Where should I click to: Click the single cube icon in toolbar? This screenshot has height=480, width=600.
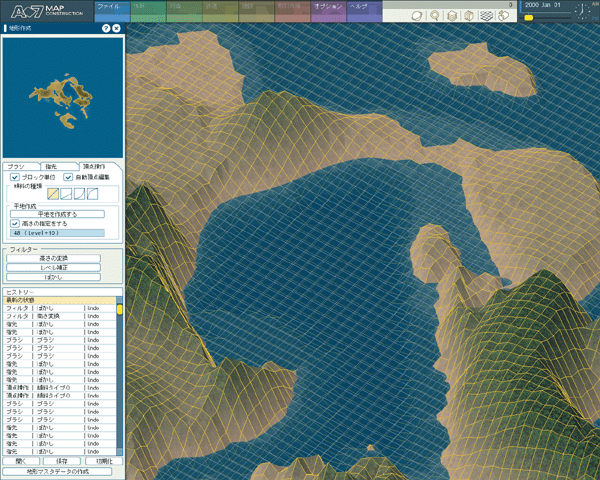(x=469, y=16)
